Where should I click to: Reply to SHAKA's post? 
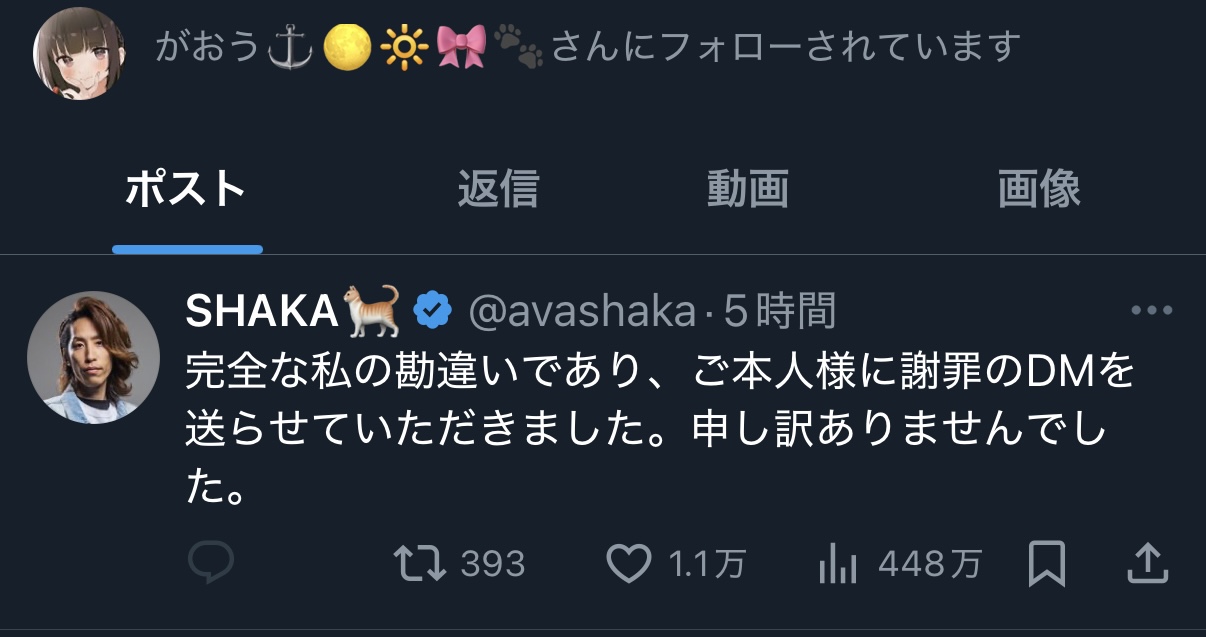(x=210, y=564)
